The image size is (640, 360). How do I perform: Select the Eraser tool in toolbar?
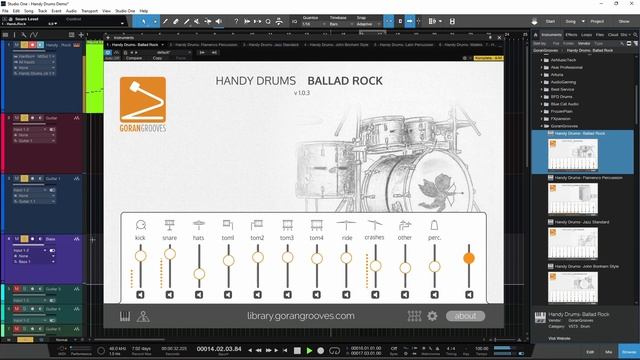click(x=176, y=21)
